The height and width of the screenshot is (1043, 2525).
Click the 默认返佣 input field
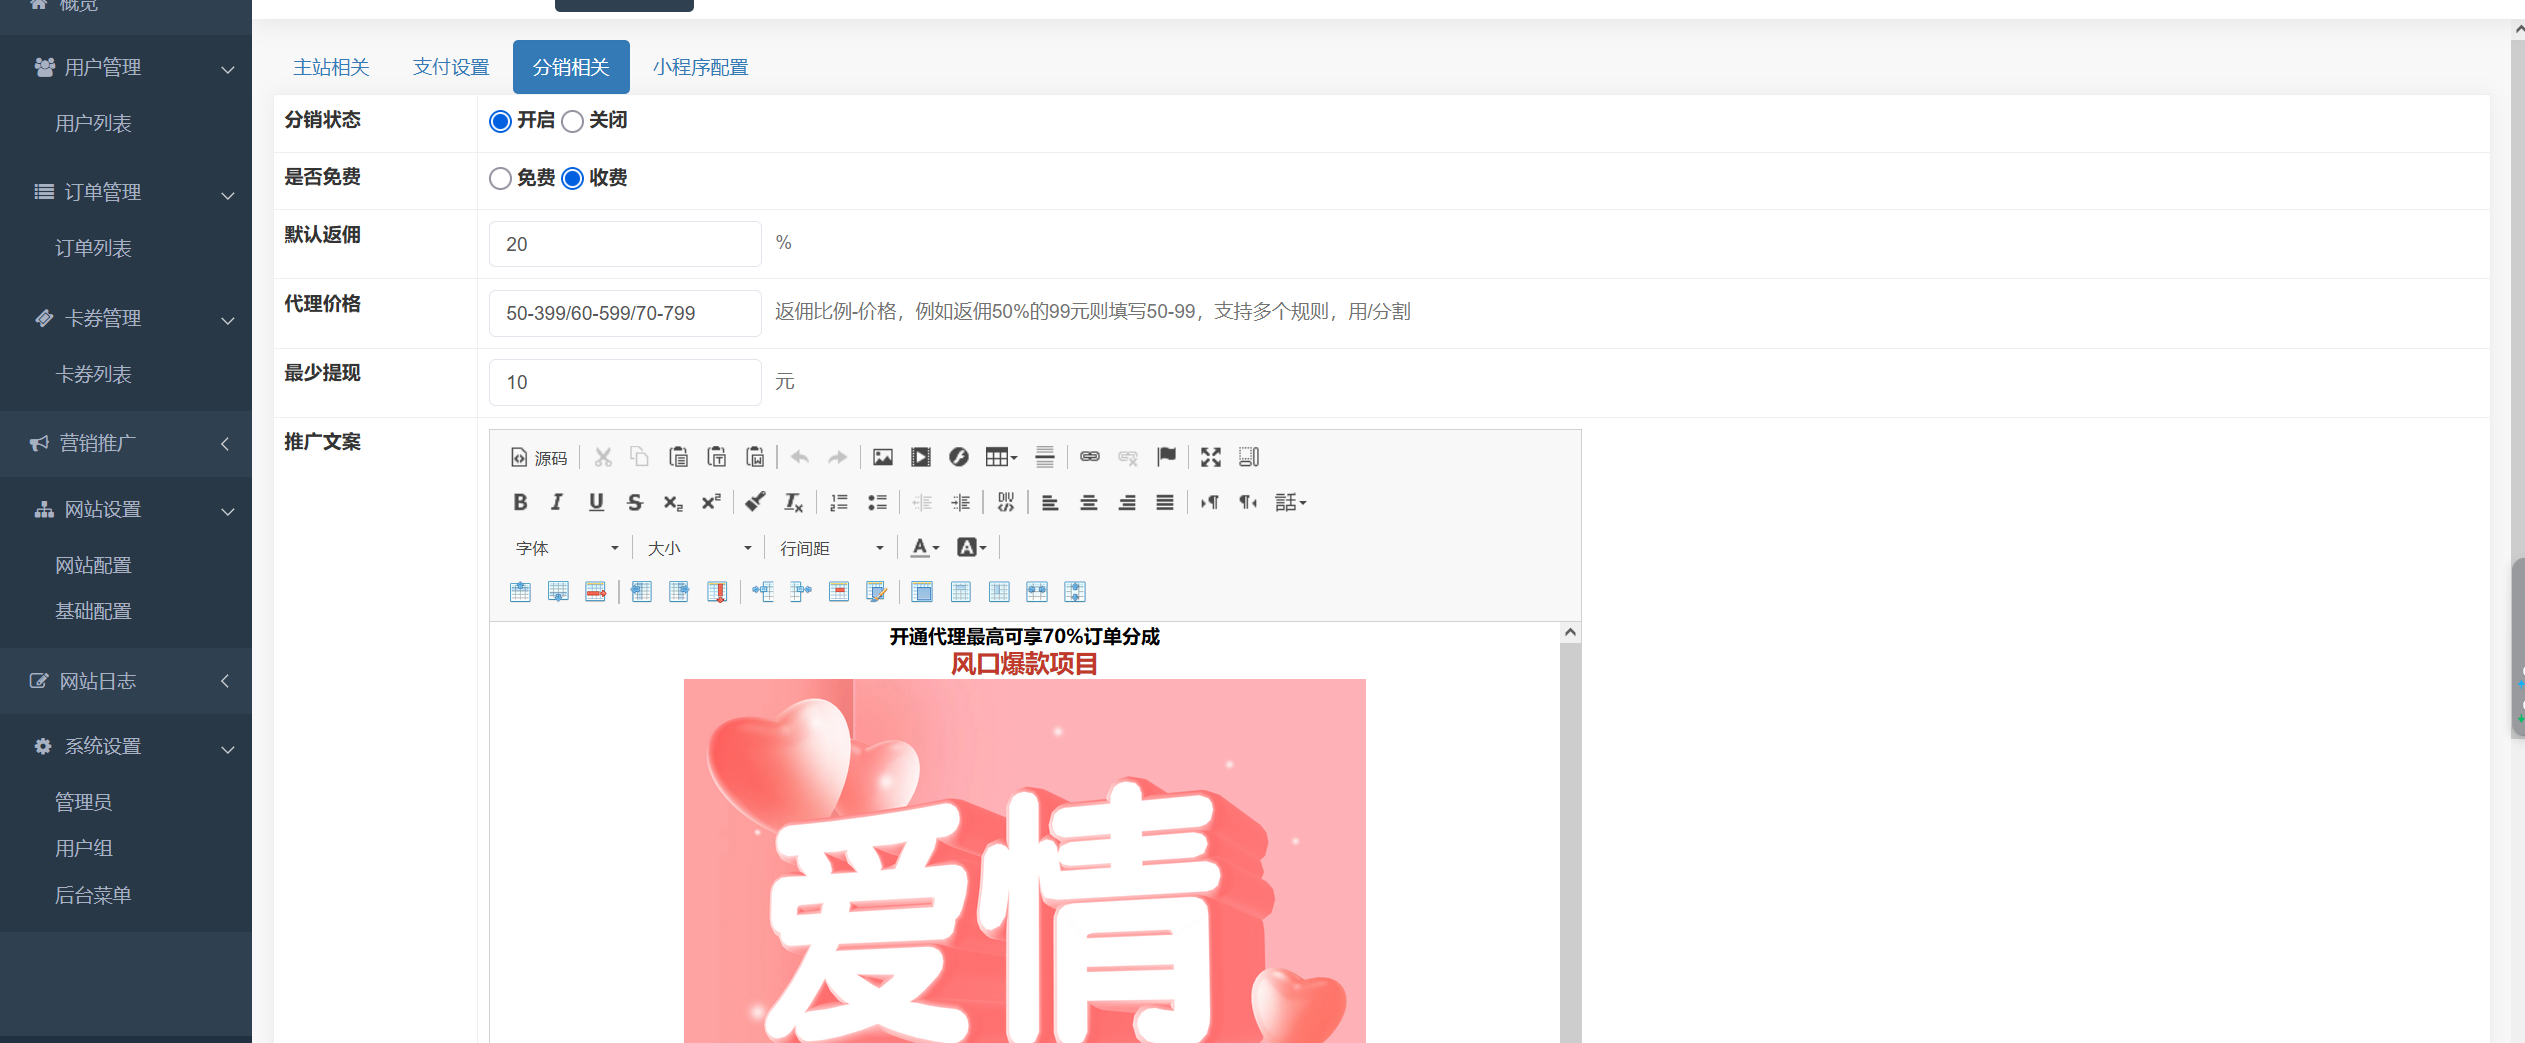pyautogui.click(x=624, y=243)
